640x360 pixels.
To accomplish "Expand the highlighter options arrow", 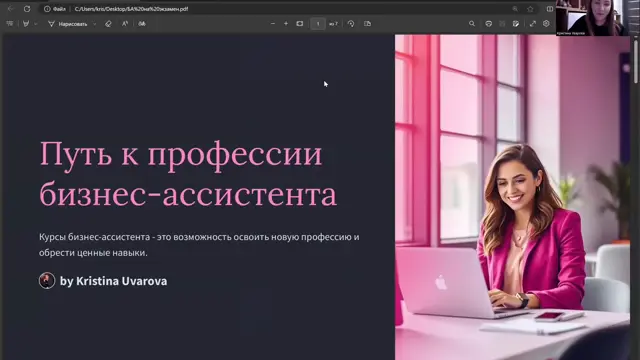I will pyautogui.click(x=36, y=24).
